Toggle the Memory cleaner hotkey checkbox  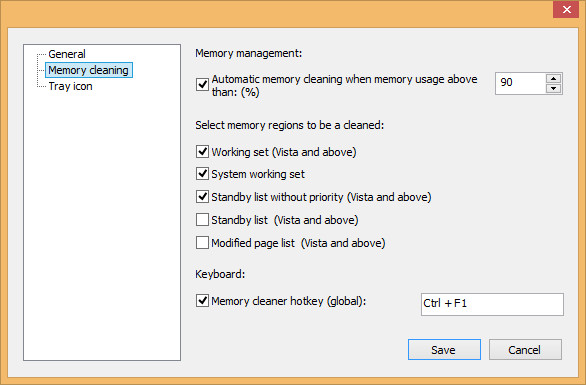202,301
